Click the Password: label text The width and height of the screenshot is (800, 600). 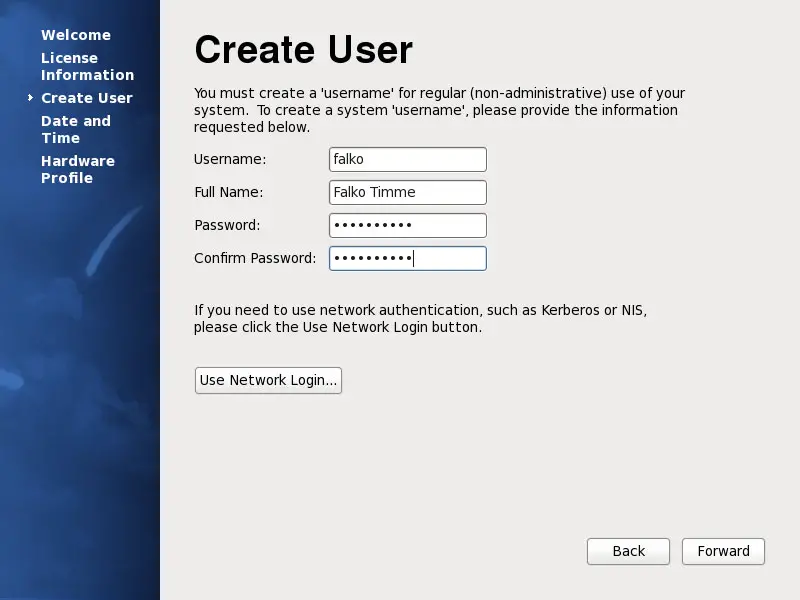tap(227, 226)
